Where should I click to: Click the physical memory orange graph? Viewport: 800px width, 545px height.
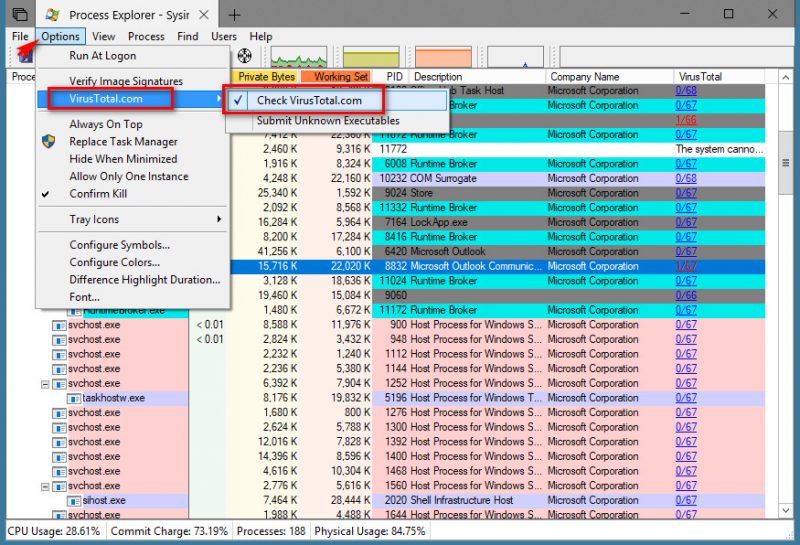(x=443, y=57)
